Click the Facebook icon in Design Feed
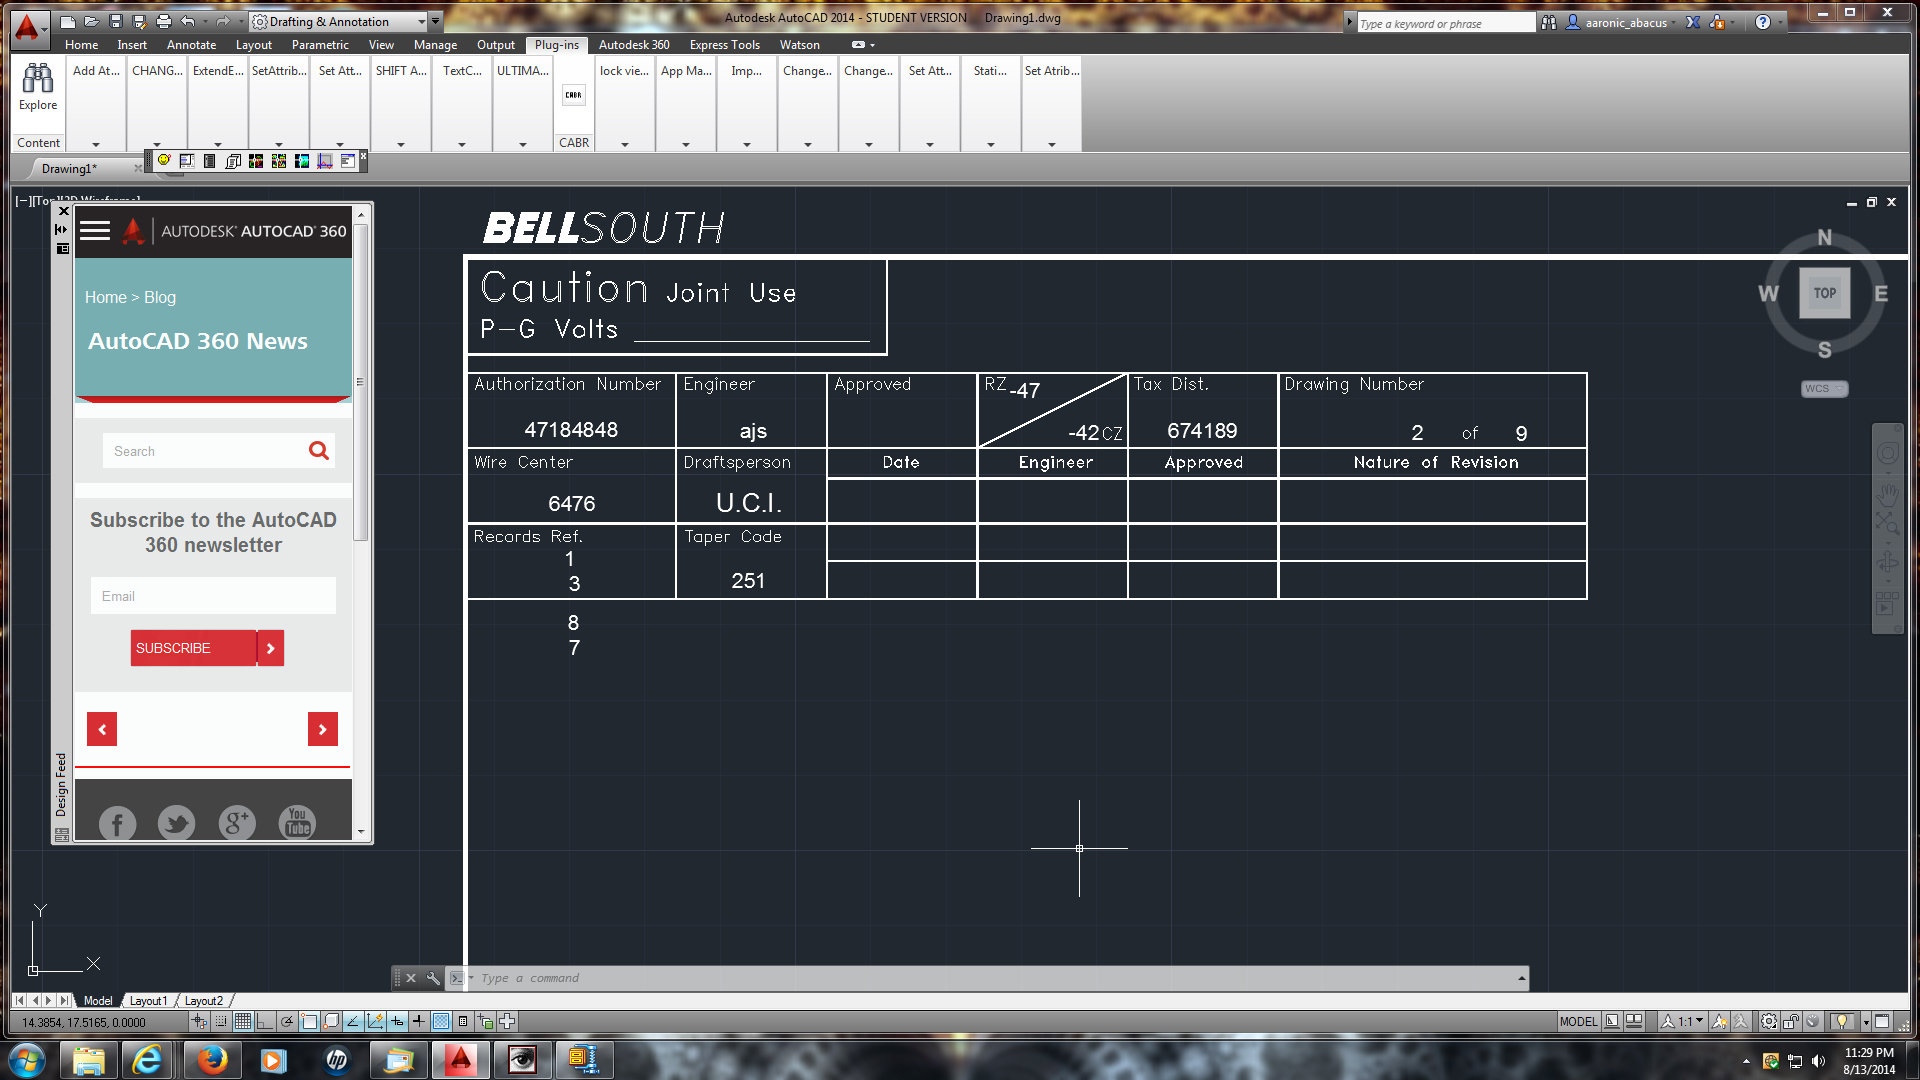Screen dimensions: 1920x1080 click(117, 823)
